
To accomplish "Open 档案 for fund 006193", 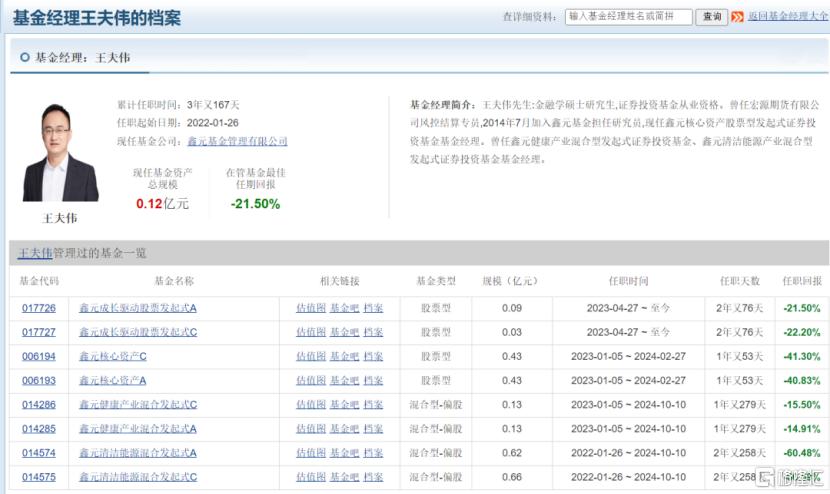I will pos(373,381).
